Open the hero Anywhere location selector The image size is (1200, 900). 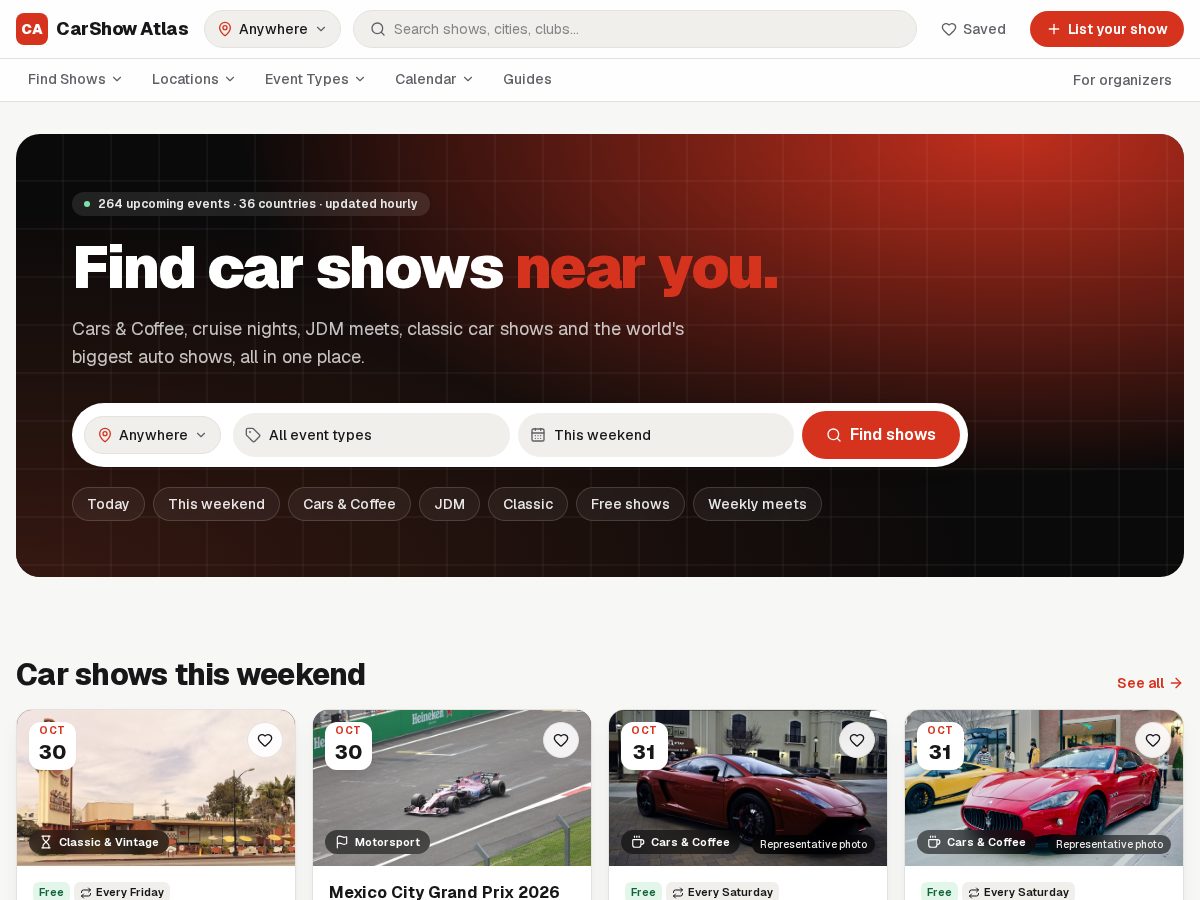pyautogui.click(x=152, y=435)
